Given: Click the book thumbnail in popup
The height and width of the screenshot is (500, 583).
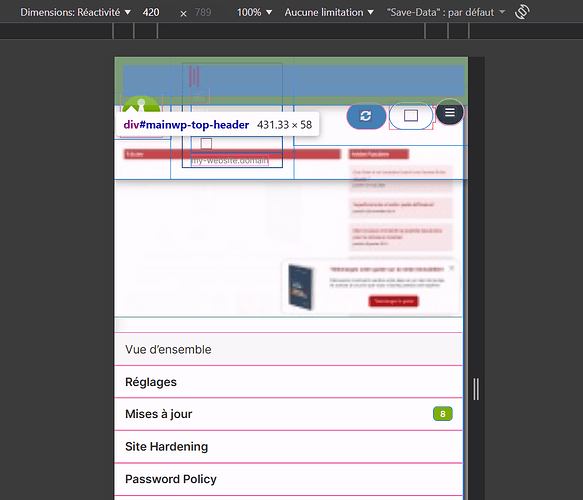Looking at the screenshot, I should pyautogui.click(x=300, y=287).
